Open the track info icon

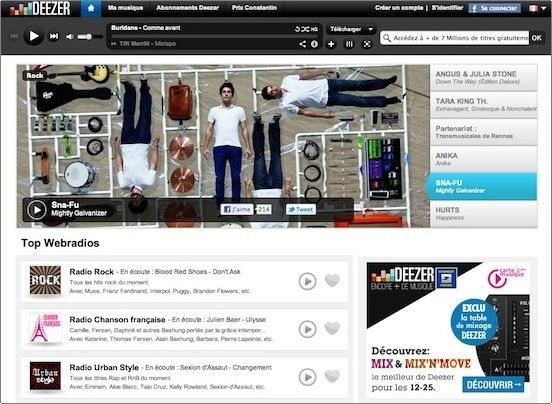(x=314, y=44)
